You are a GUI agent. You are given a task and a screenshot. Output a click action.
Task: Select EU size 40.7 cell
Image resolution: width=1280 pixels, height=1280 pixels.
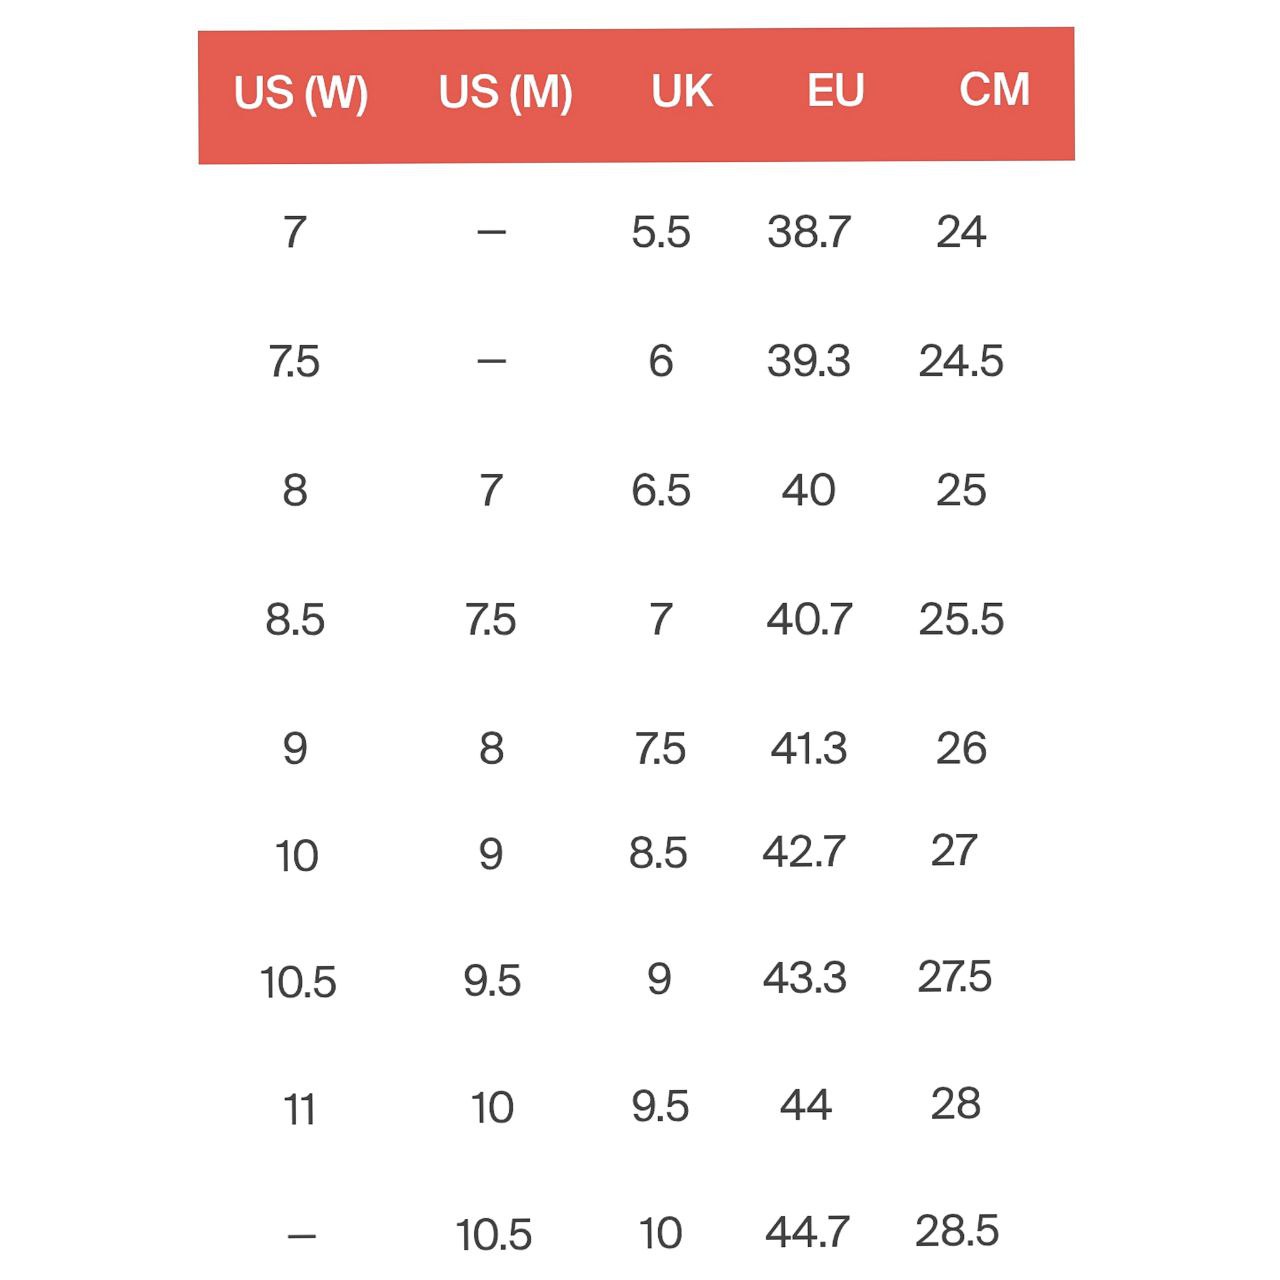coord(809,619)
